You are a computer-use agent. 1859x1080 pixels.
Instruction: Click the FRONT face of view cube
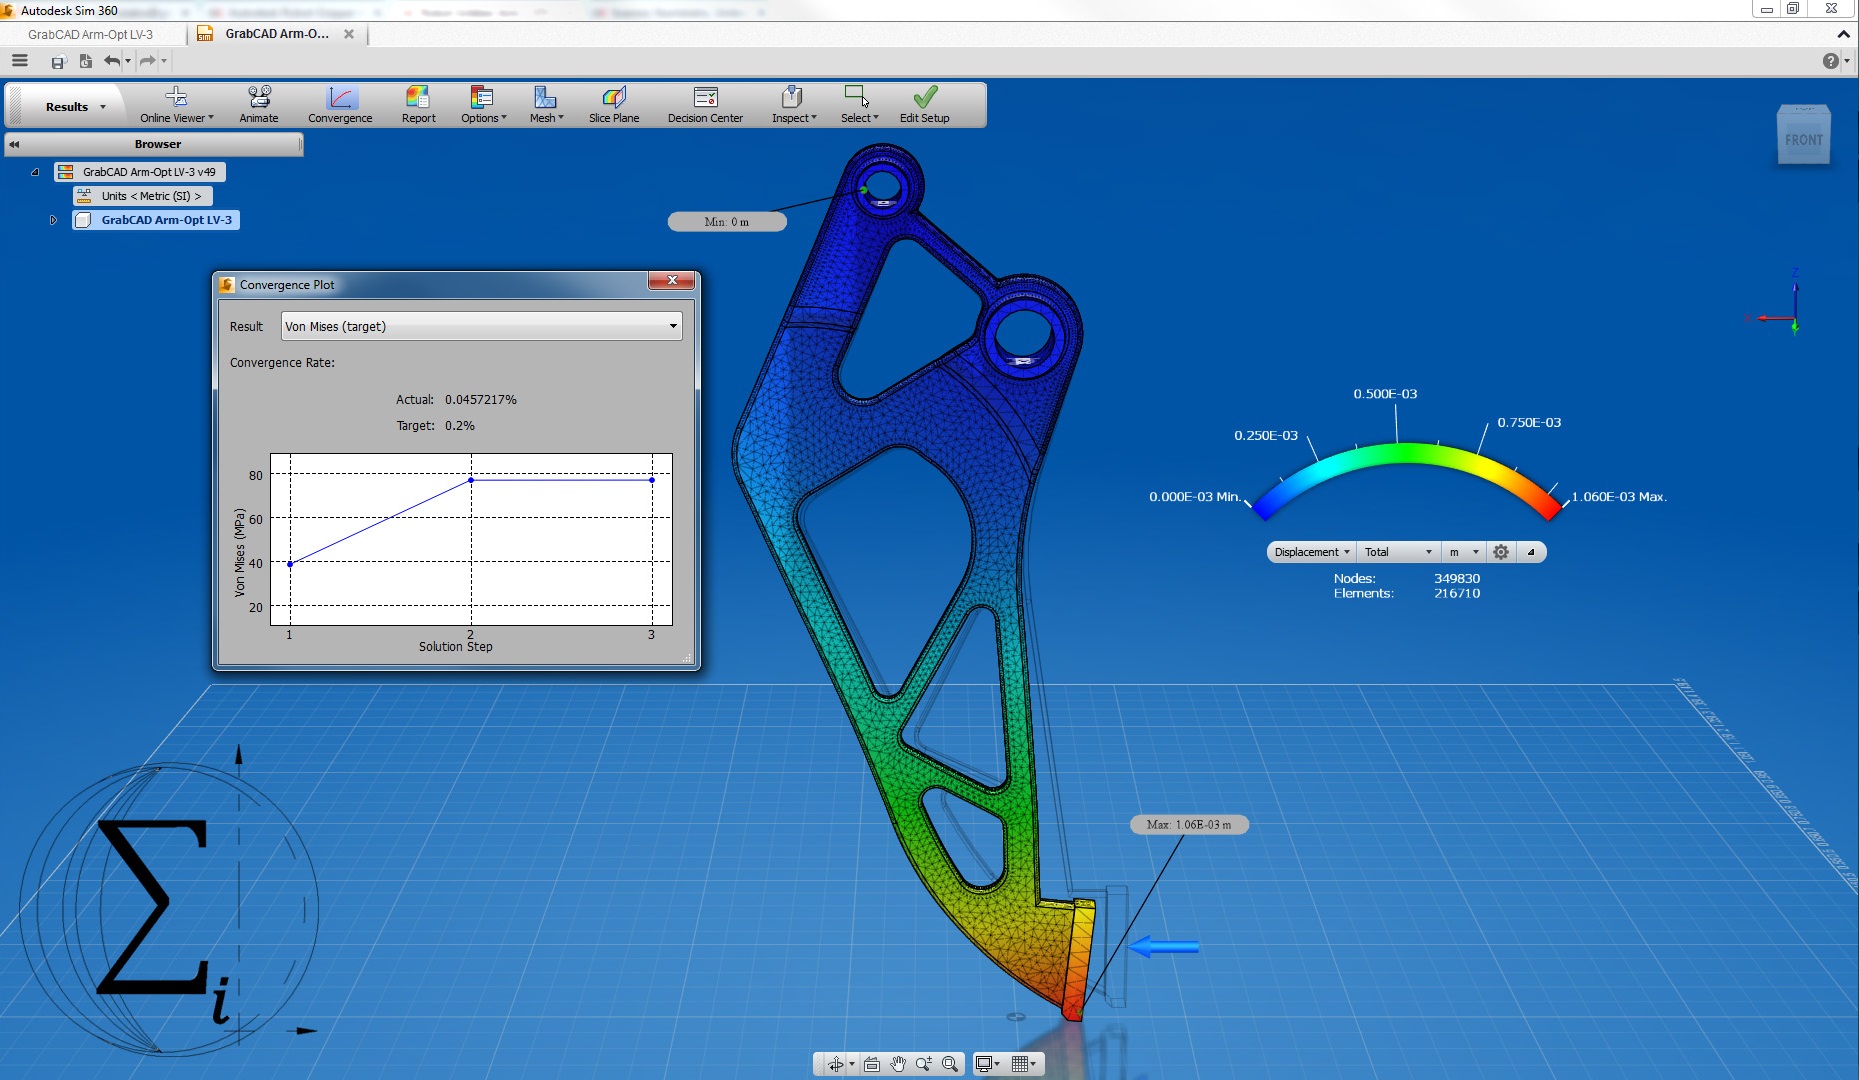[x=1803, y=140]
